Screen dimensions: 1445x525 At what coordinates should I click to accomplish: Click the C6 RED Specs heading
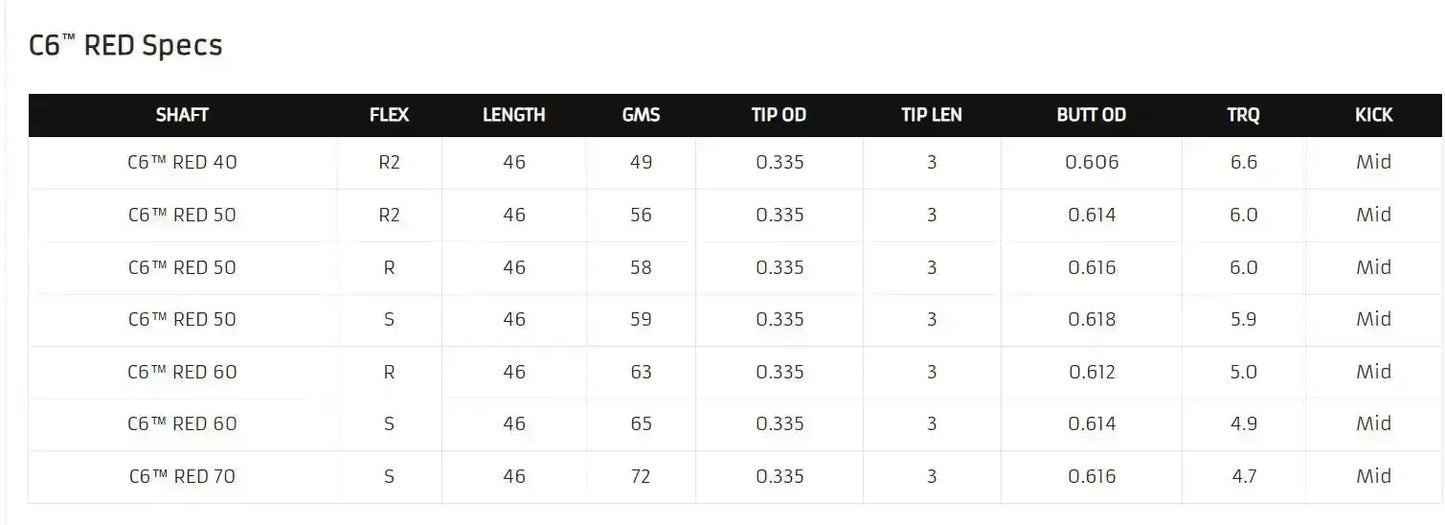pyautogui.click(x=126, y=46)
